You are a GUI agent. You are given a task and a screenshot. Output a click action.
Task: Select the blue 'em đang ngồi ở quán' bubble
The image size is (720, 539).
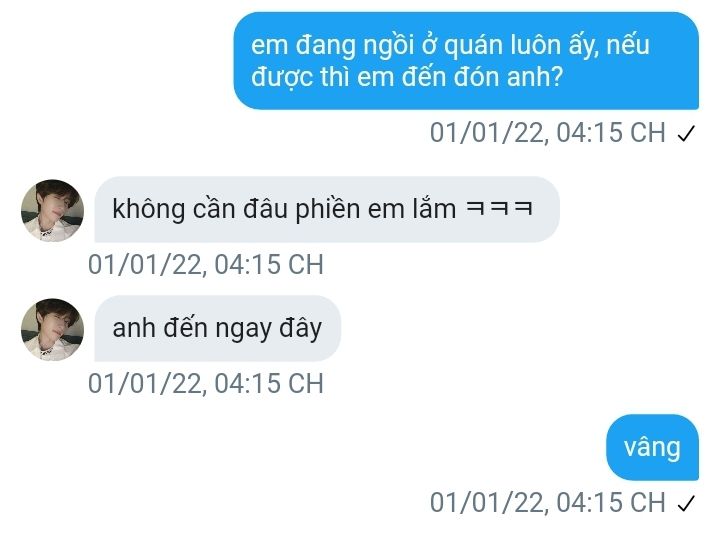coord(466,61)
